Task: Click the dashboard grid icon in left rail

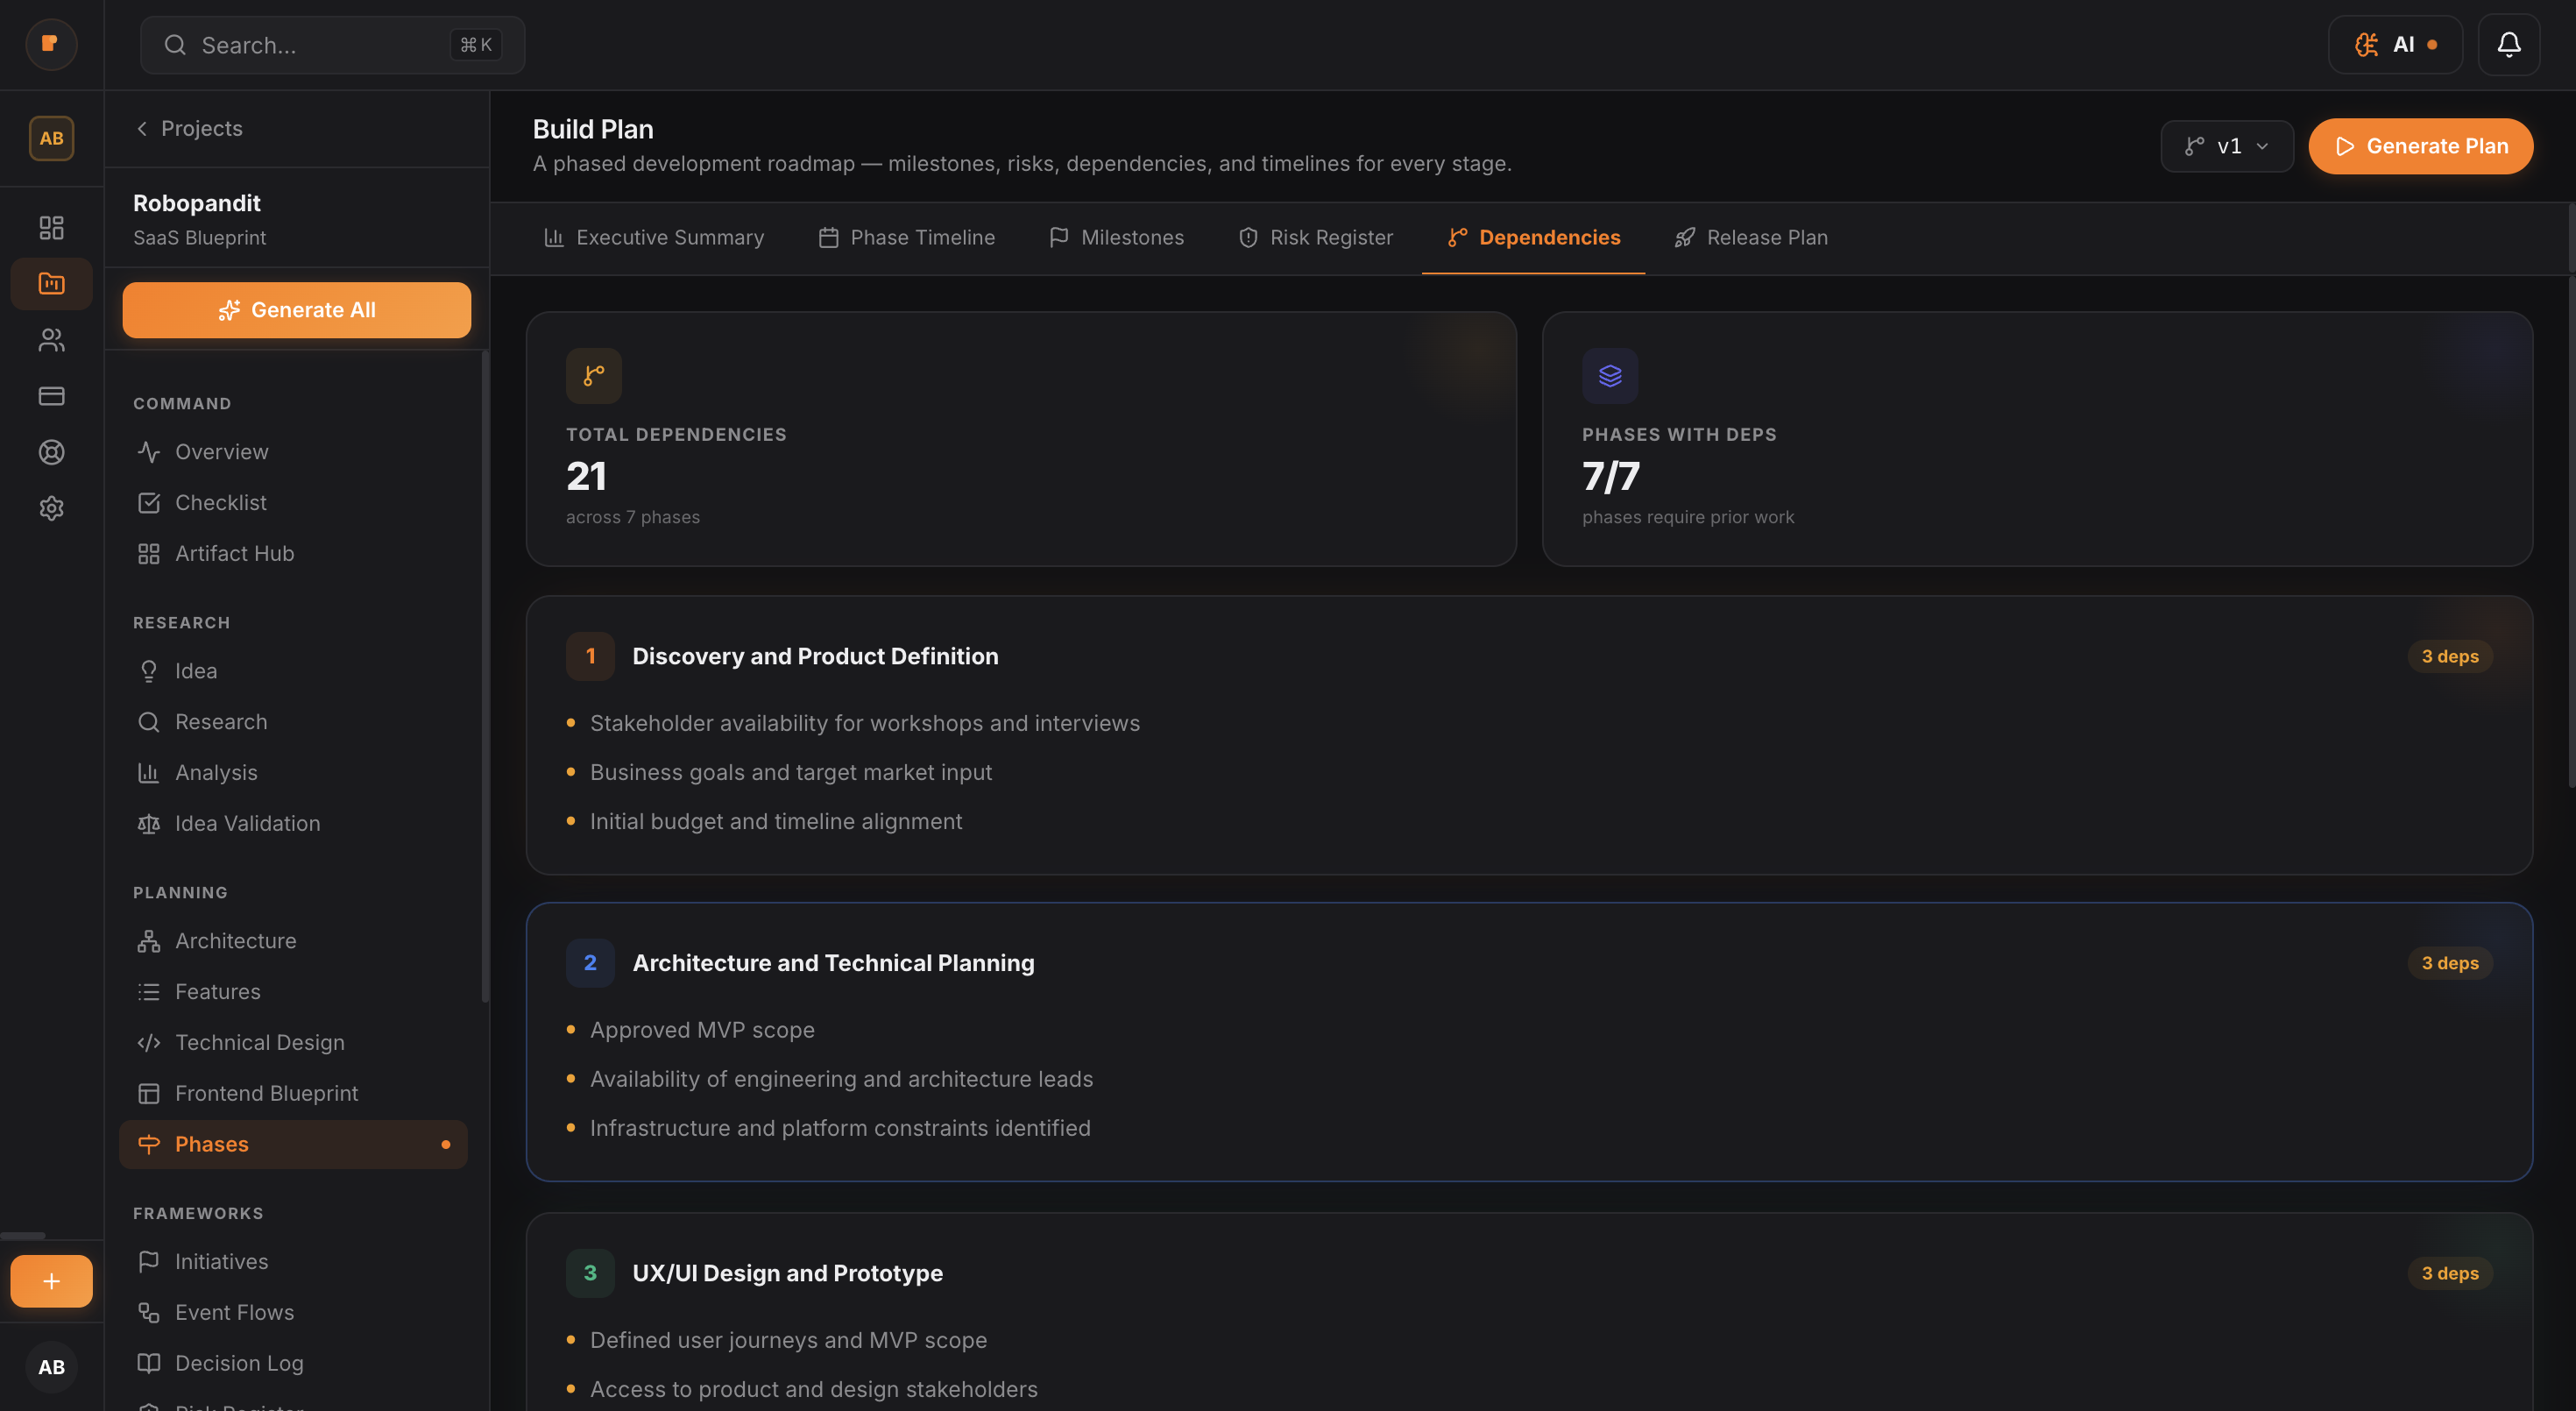Action: (51, 228)
